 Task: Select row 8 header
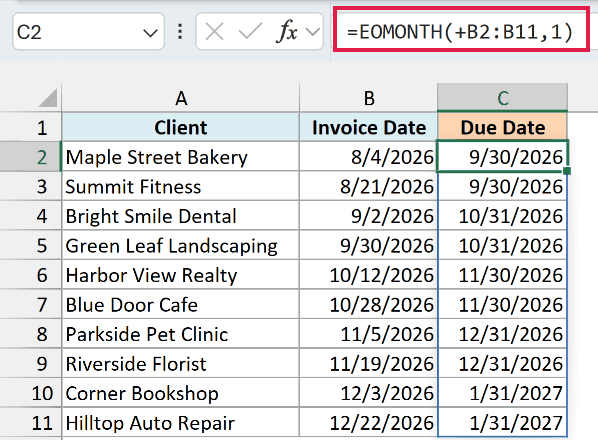pyautogui.click(x=31, y=333)
